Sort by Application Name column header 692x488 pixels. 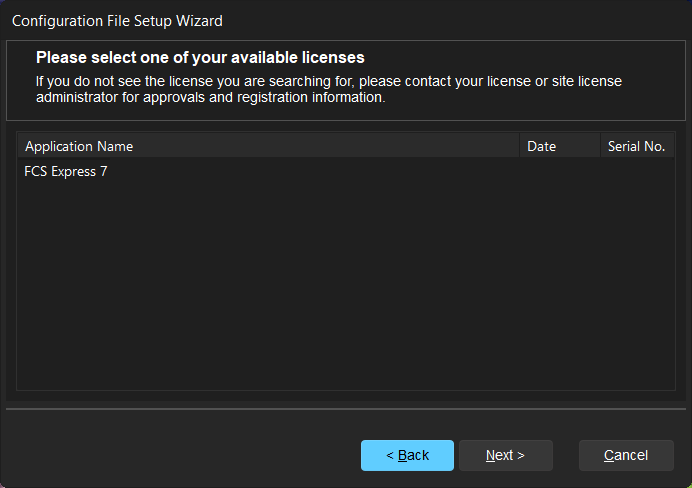pyautogui.click(x=79, y=146)
